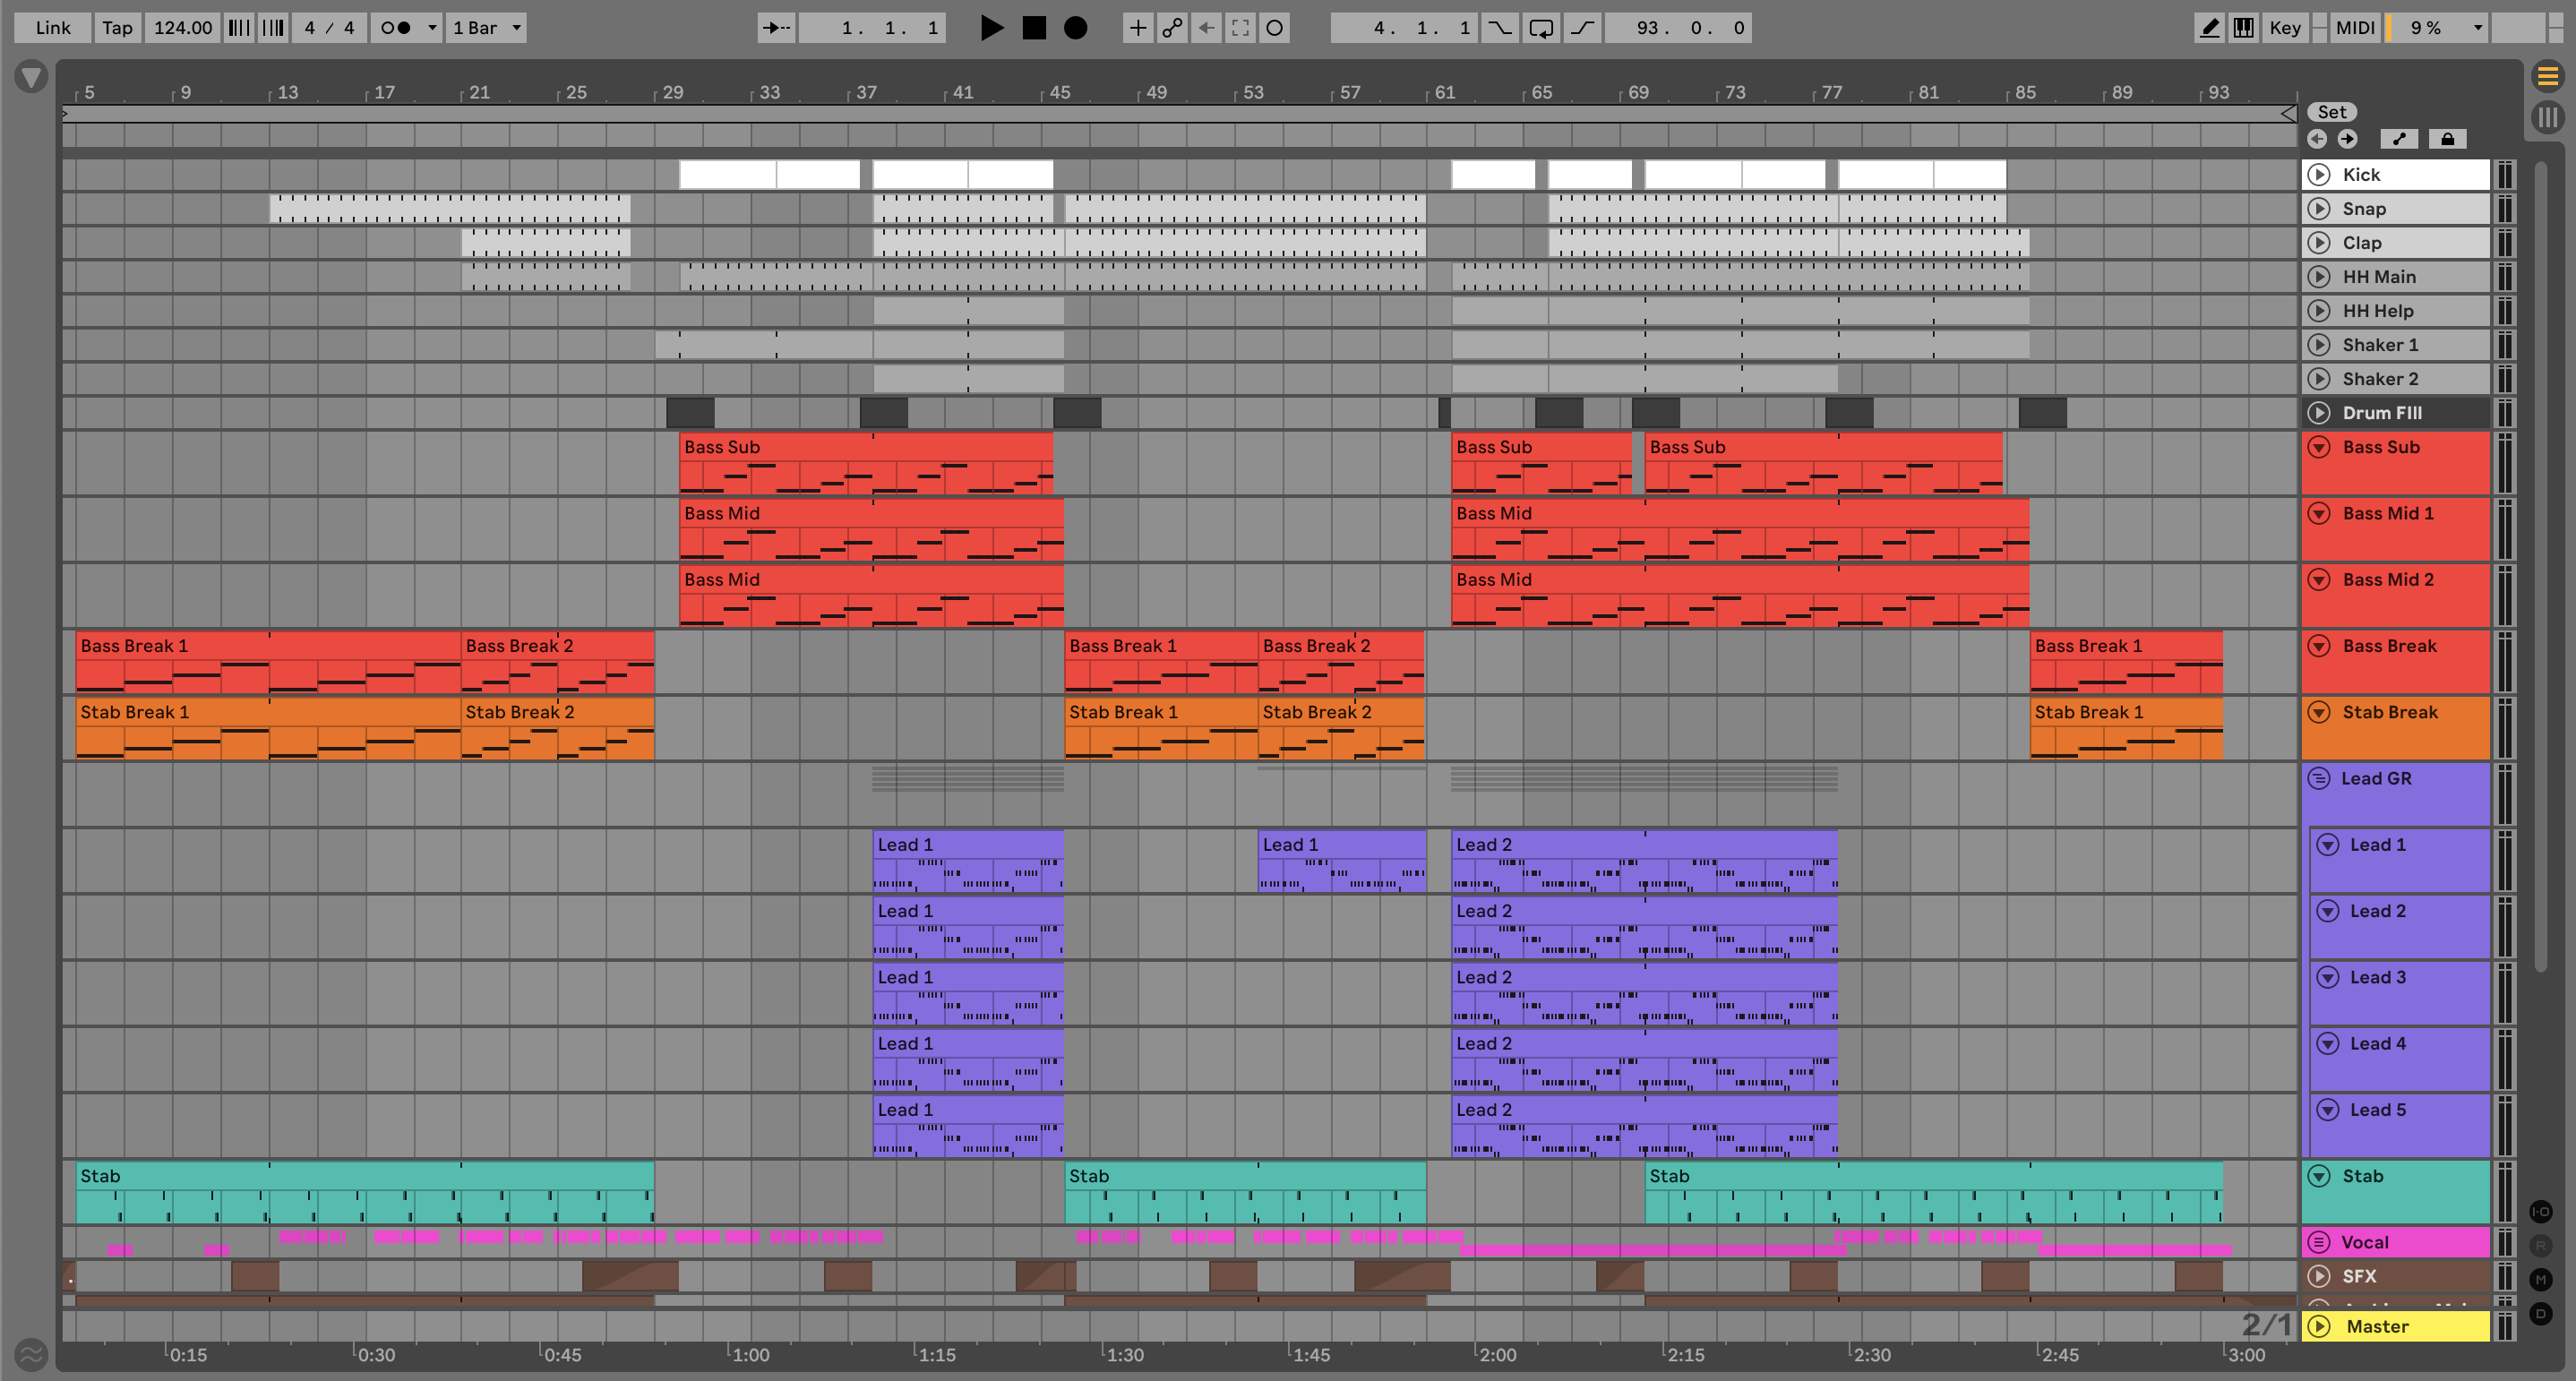Enable the Follow playback arrow button
2576x1381 pixels.
click(x=776, y=28)
